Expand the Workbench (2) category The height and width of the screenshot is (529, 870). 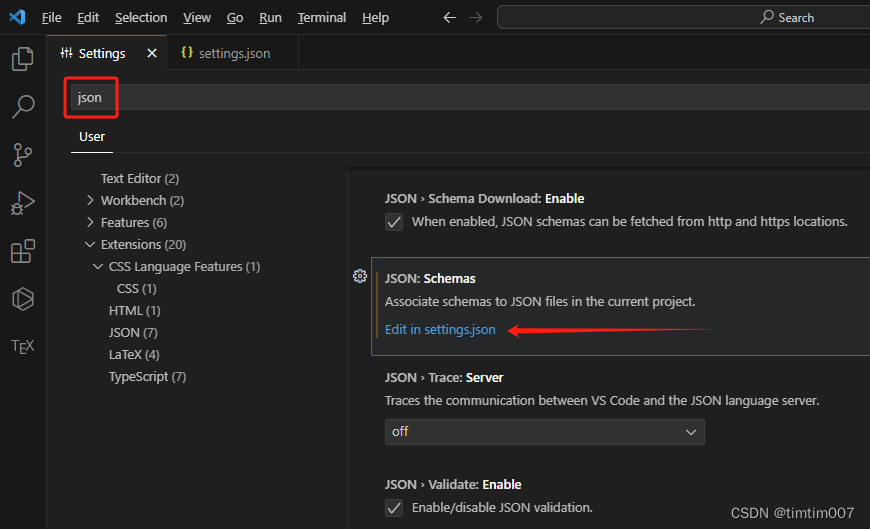[90, 200]
